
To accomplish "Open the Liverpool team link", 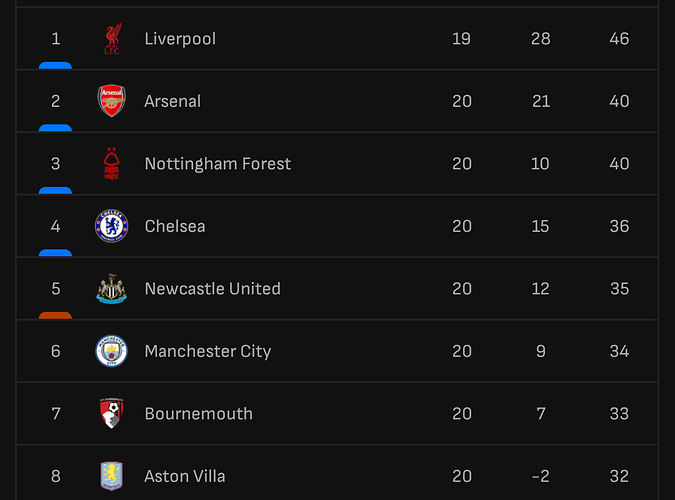I will 180,39.
